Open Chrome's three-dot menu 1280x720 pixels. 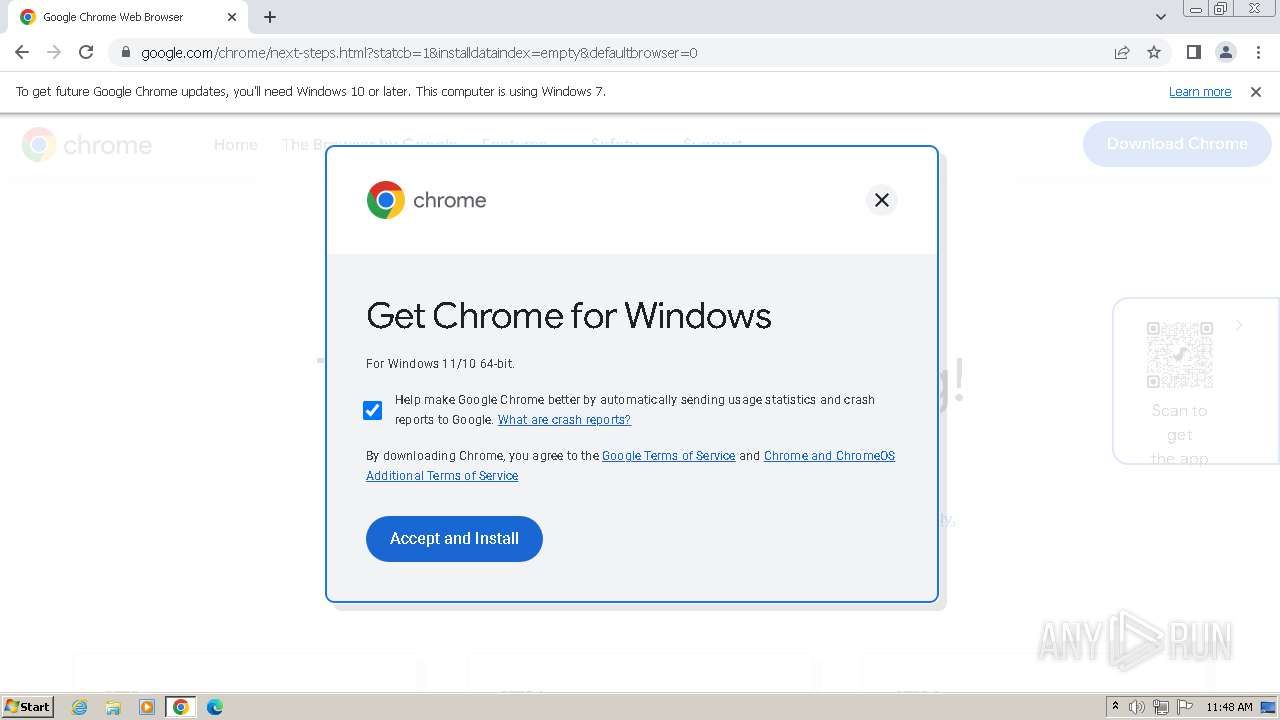tap(1258, 52)
